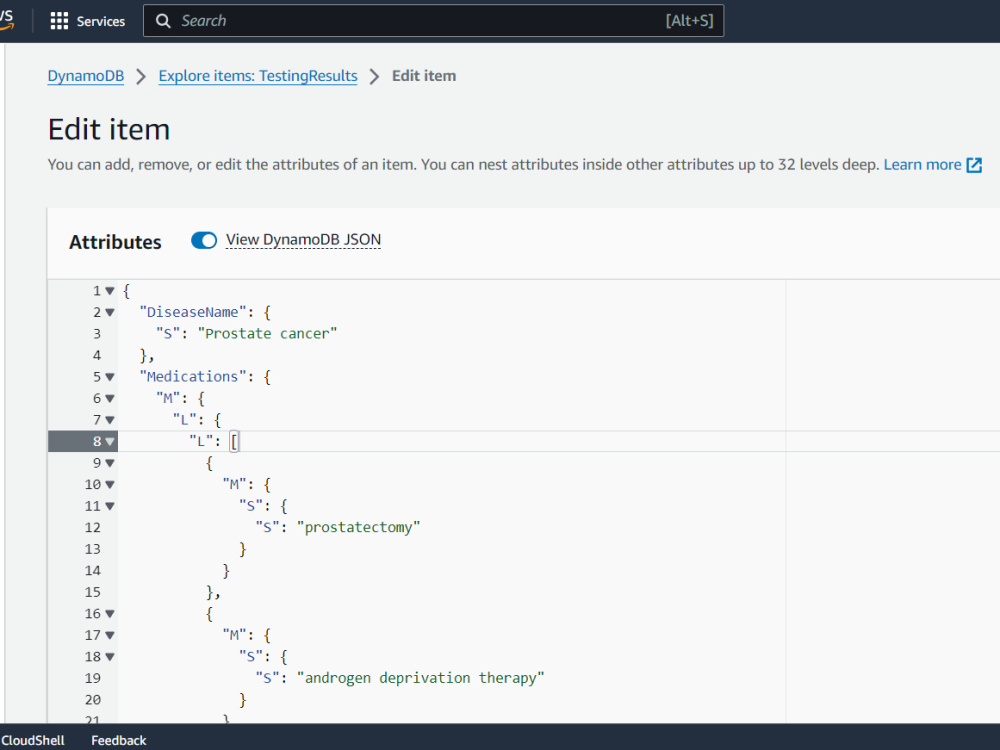Image resolution: width=1000 pixels, height=750 pixels.
Task: Click the "Medications" key in editor
Action: [193, 377]
